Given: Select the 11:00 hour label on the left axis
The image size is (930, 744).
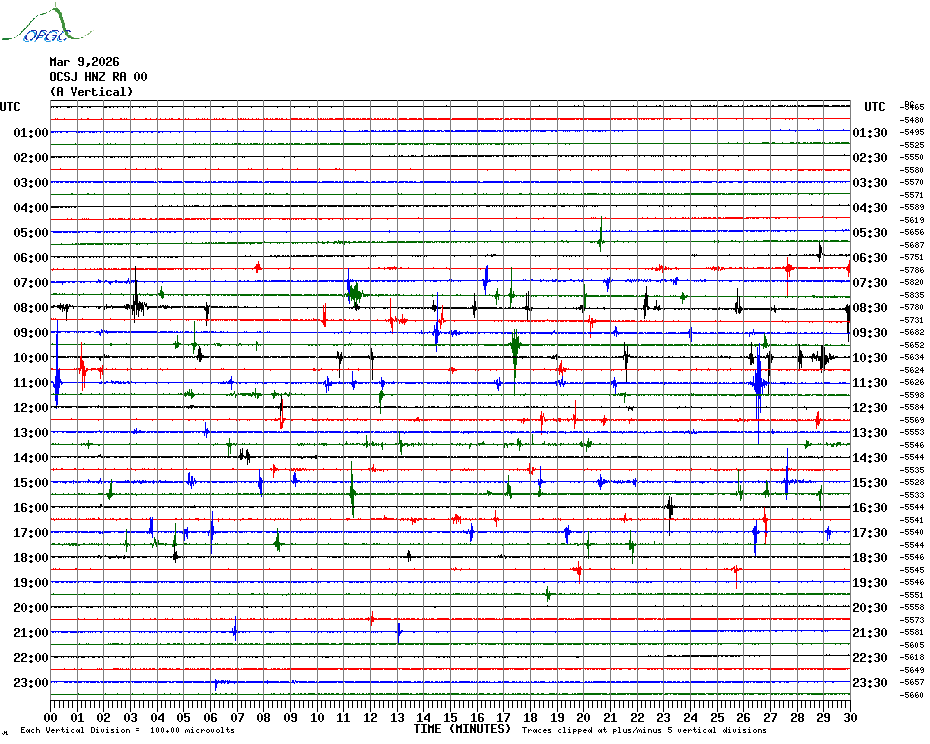Looking at the screenshot, I should (x=31, y=383).
